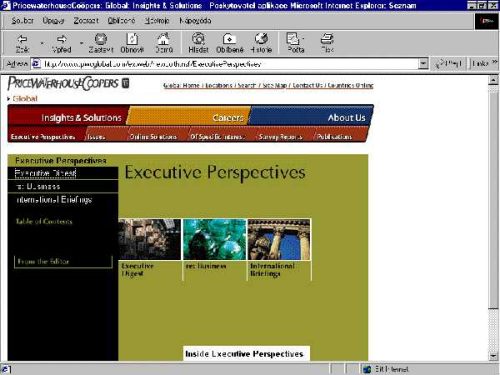The height and width of the screenshot is (375, 500).
Task: Click the Vpřed forward arrow icon
Action: click(62, 39)
